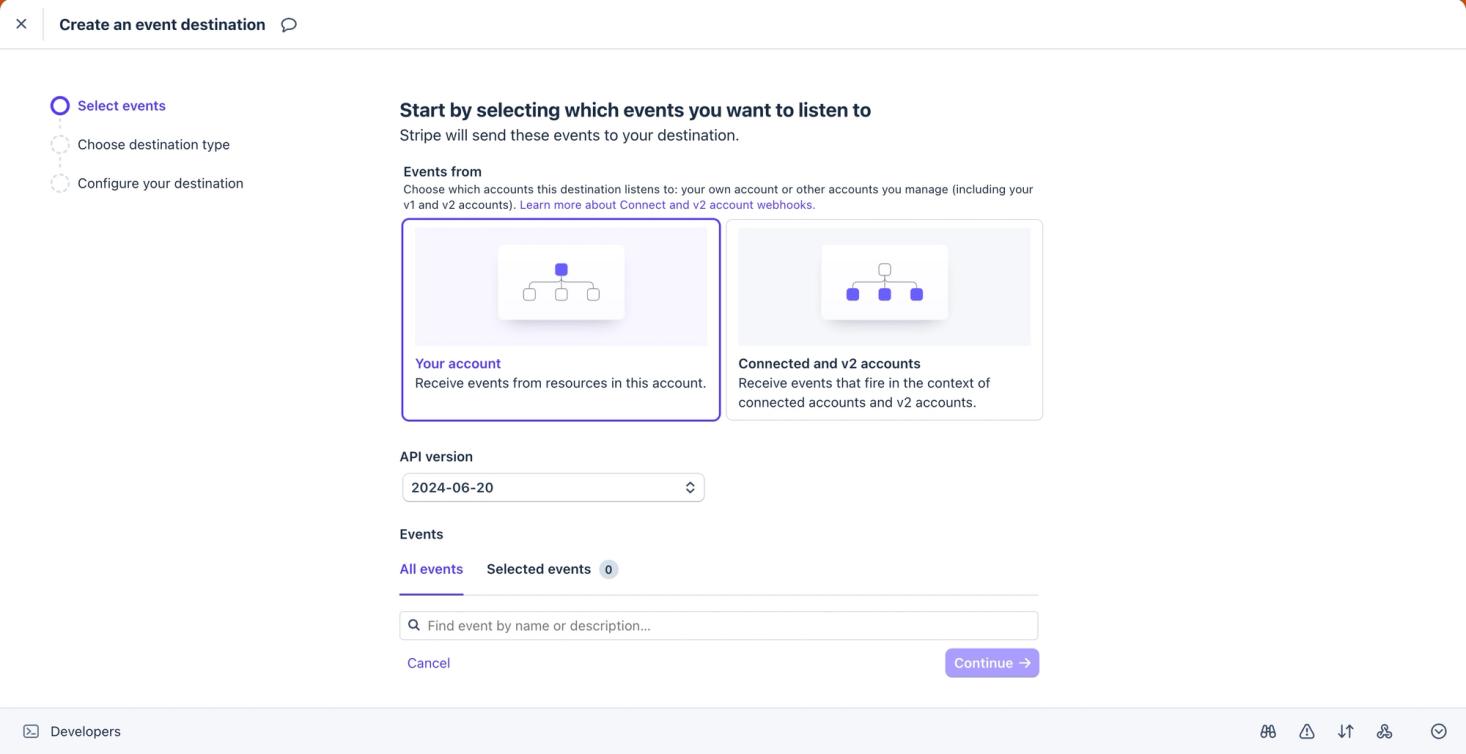Viewport: 1466px width, 754px height.
Task: Select the Your account option card
Action: pyautogui.click(x=560, y=320)
